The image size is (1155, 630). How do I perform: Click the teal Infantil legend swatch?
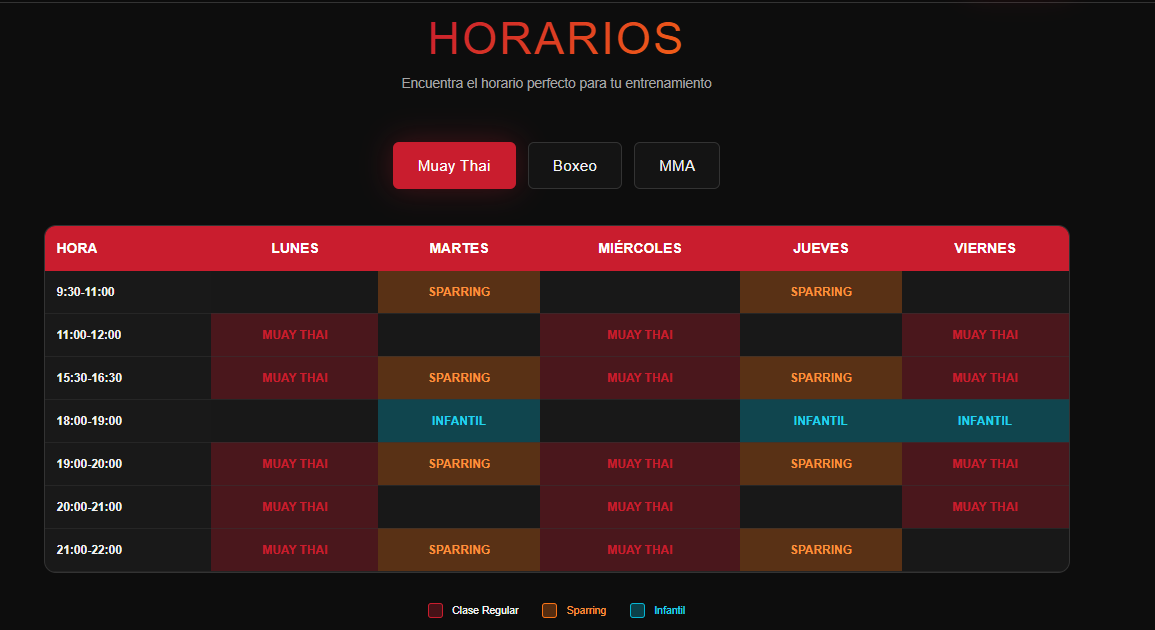coord(638,610)
